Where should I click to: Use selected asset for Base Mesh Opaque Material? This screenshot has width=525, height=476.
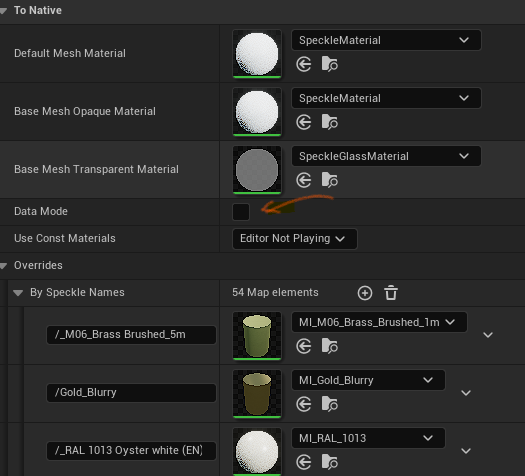tap(304, 122)
